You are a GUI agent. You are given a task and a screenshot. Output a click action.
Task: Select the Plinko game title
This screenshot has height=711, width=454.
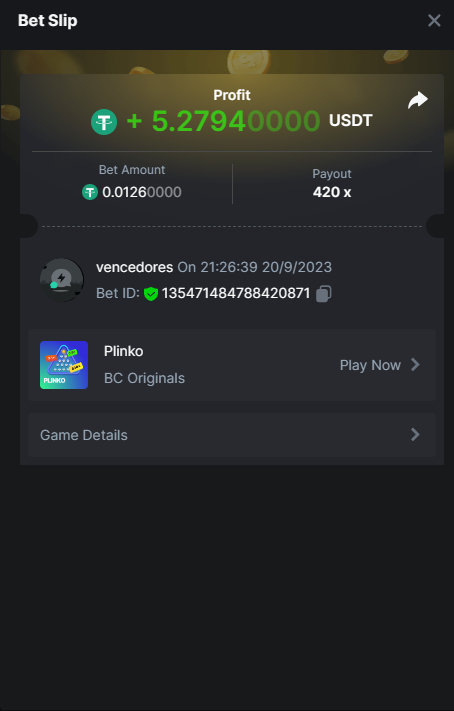pos(123,351)
